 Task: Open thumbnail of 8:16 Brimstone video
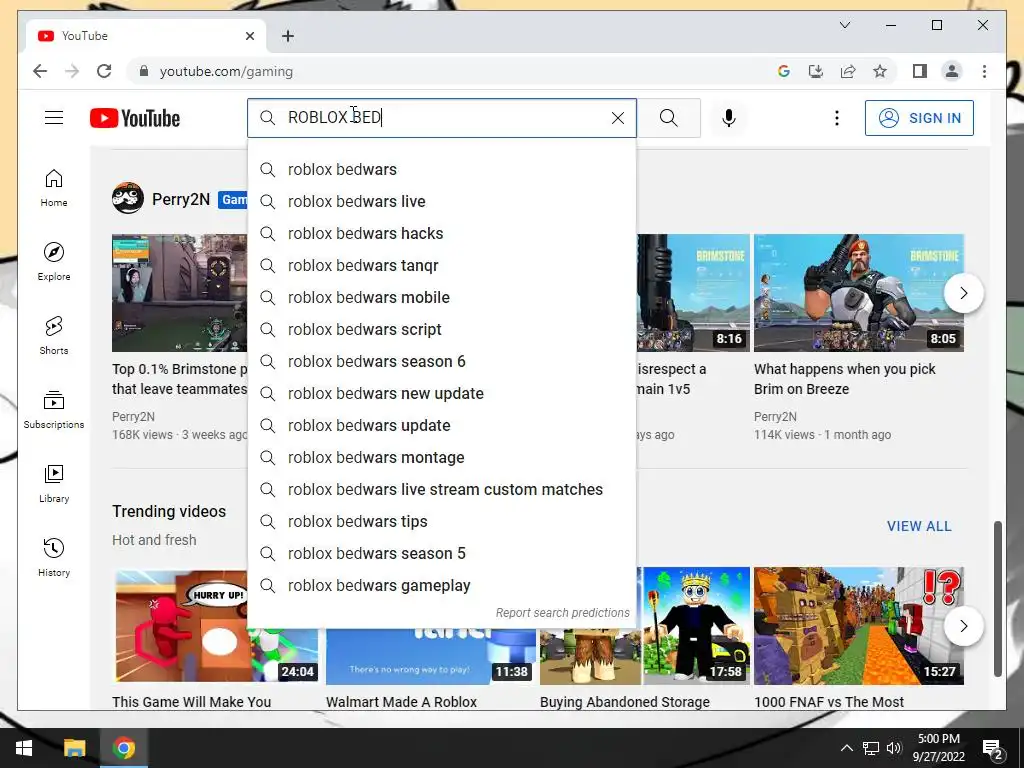pyautogui.click(x=693, y=293)
